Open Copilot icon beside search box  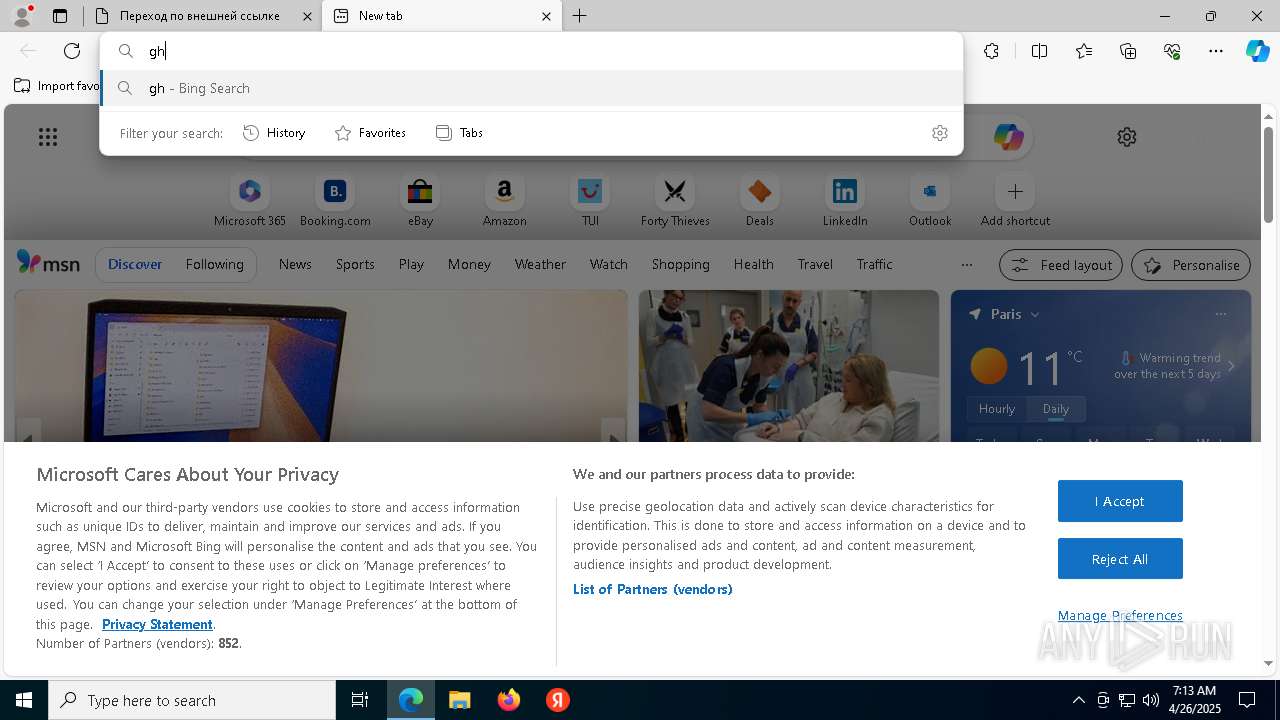1008,137
